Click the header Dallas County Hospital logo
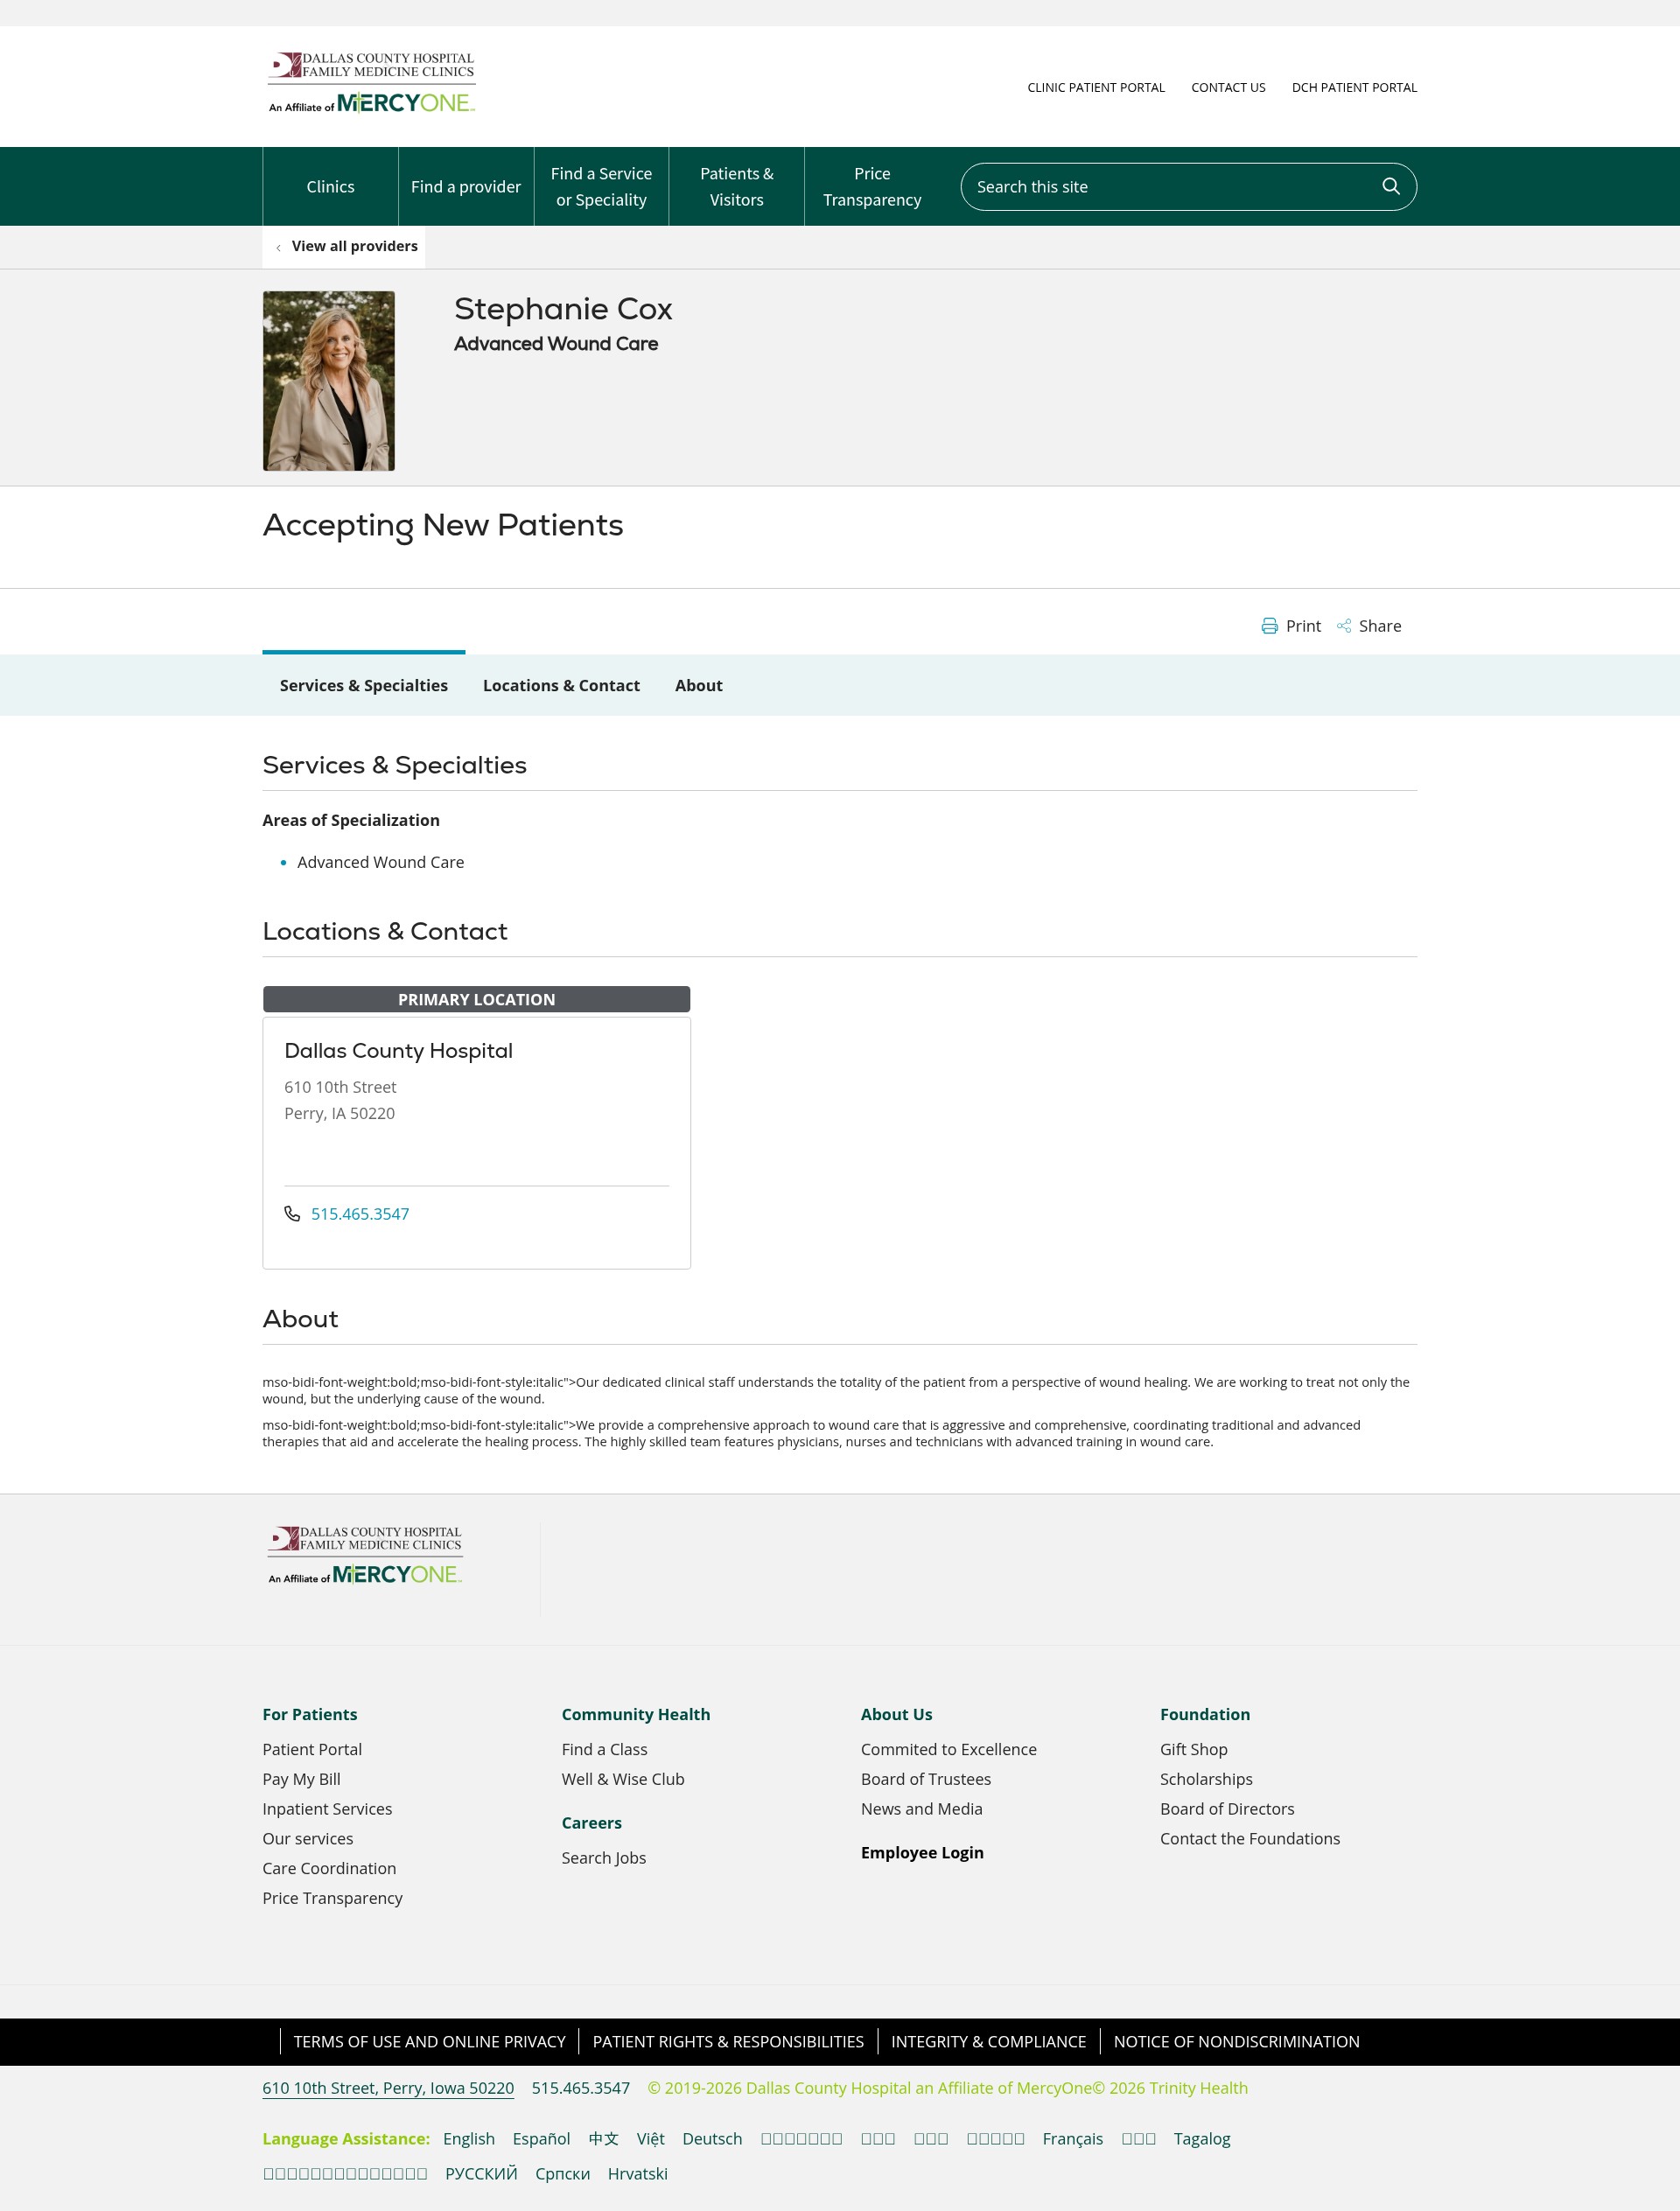1680x2211 pixels. pyautogui.click(x=371, y=83)
